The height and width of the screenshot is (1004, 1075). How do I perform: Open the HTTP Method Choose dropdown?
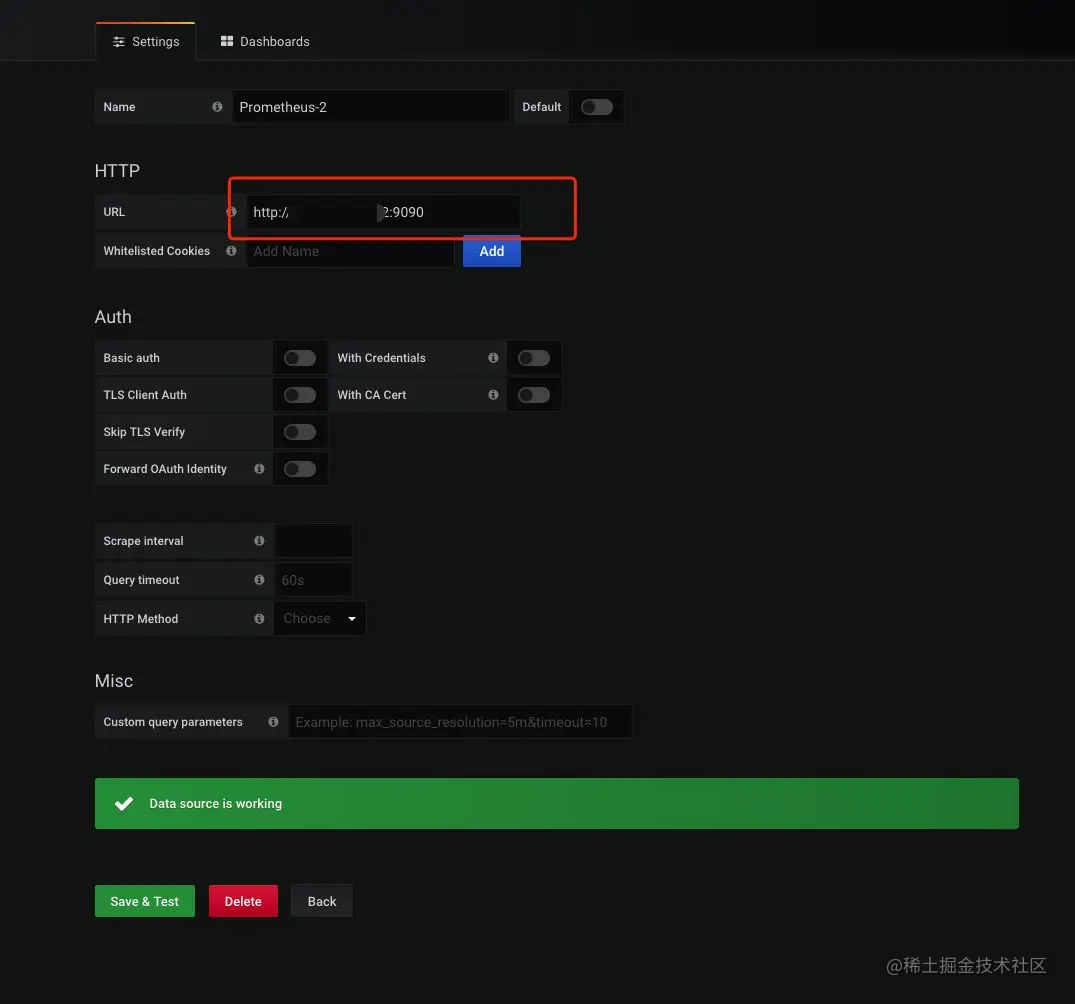(320, 619)
